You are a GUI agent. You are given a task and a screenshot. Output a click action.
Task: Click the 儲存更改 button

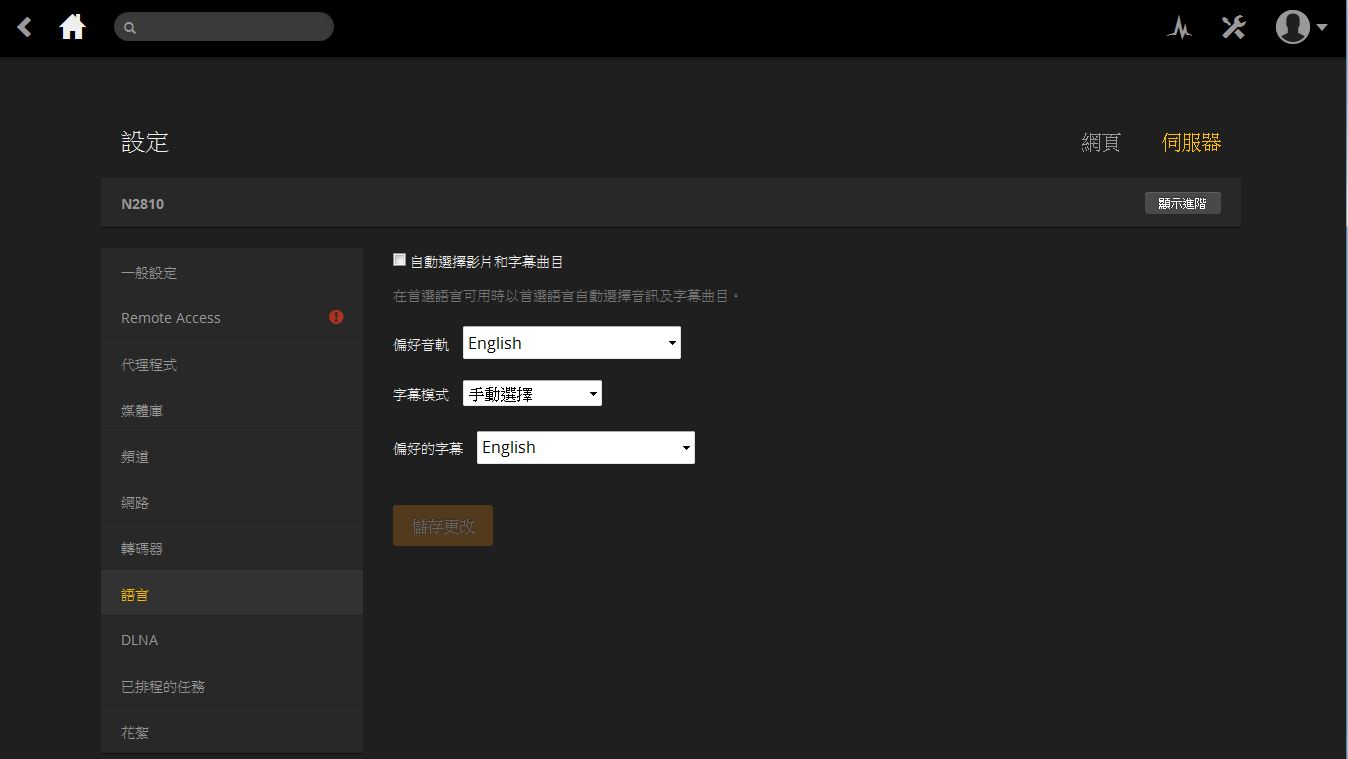point(443,525)
